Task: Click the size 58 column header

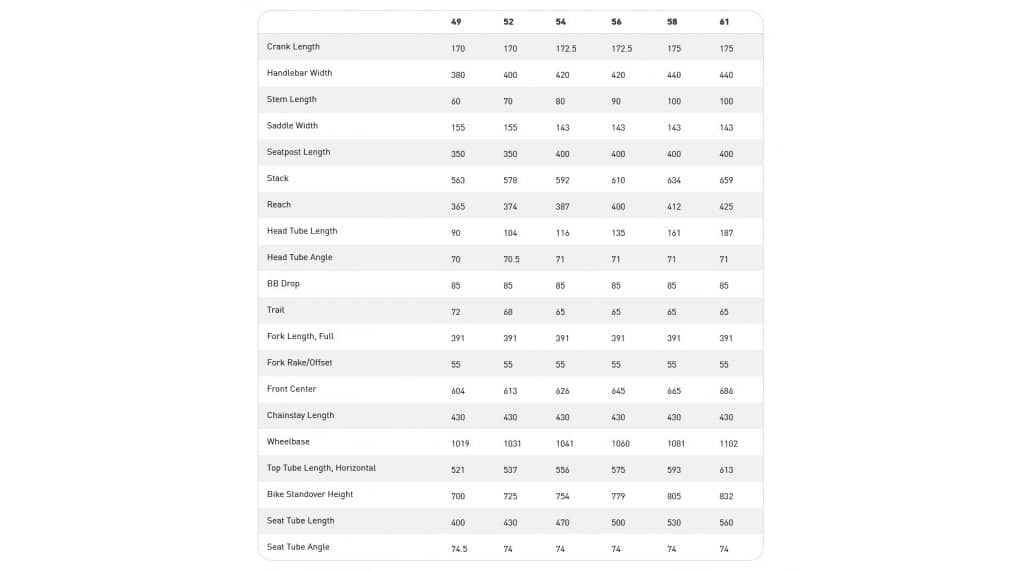Action: (x=672, y=22)
